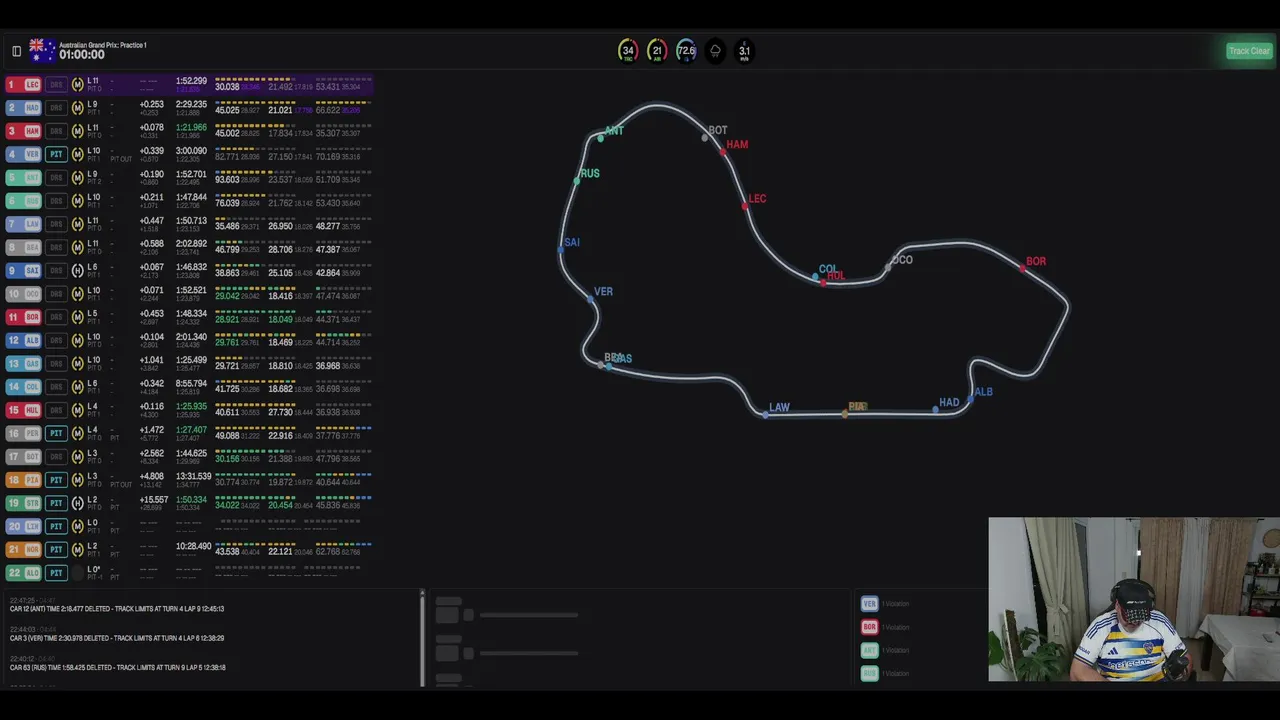The height and width of the screenshot is (720, 1280).
Task: Click COL's lap time 8:55.794
Action: pyautogui.click(x=191, y=384)
